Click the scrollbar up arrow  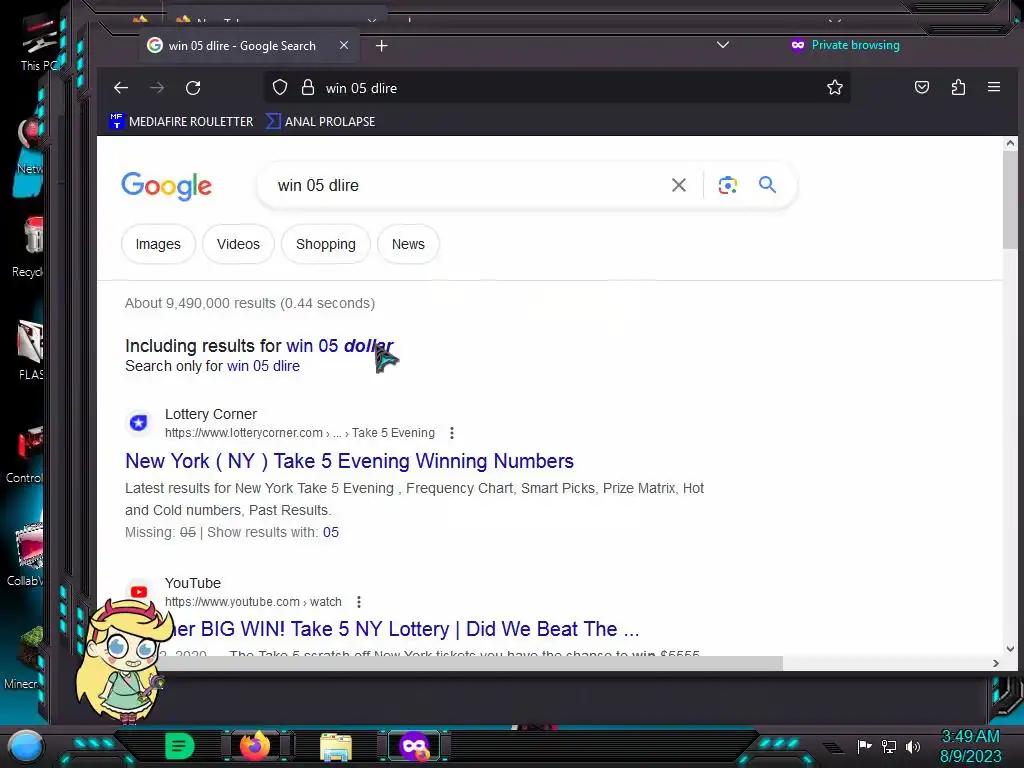[x=1010, y=143]
